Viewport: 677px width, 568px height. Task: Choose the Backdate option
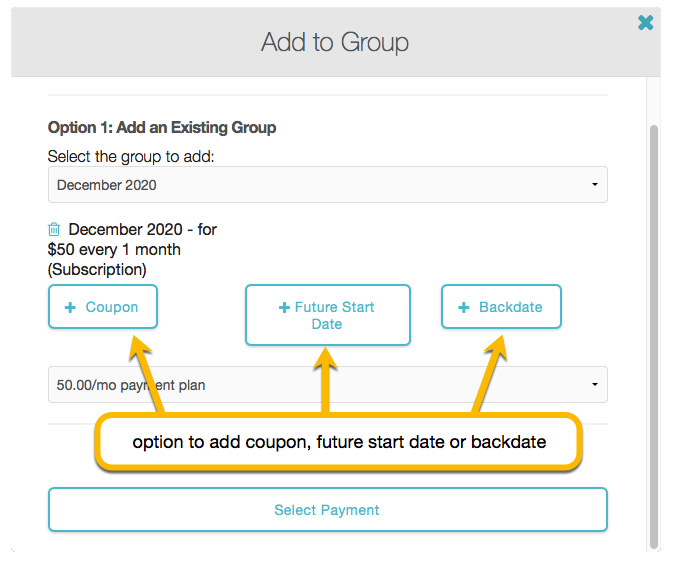tap(501, 307)
